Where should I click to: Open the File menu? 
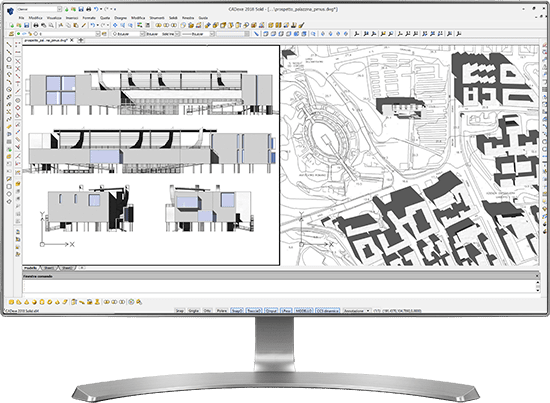point(21,18)
